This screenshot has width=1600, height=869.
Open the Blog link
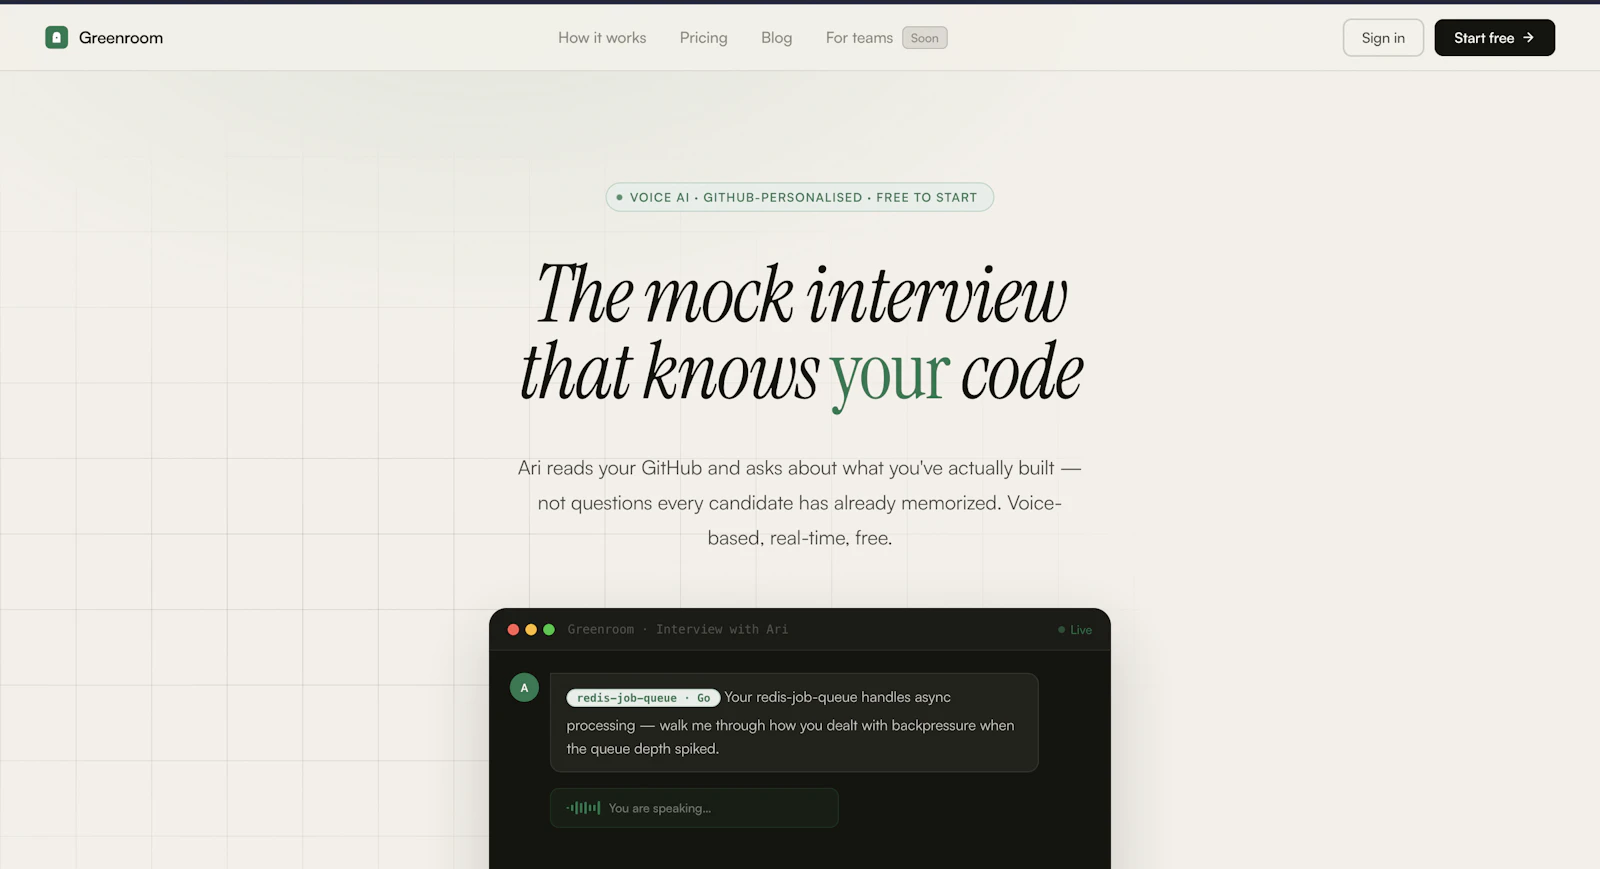point(776,38)
